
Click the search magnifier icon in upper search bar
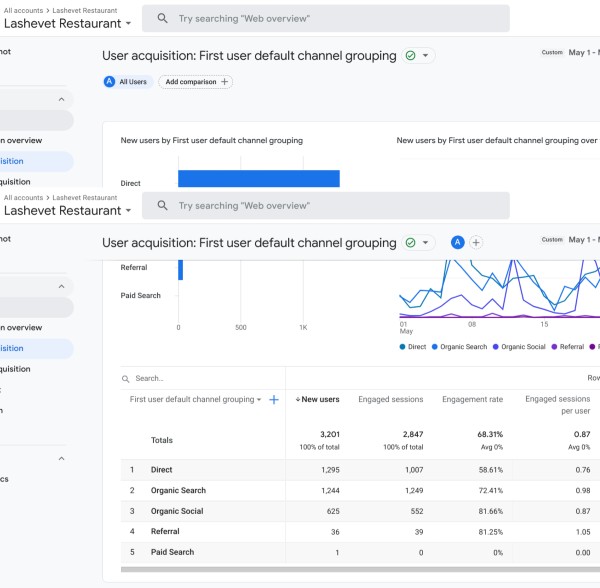162,18
